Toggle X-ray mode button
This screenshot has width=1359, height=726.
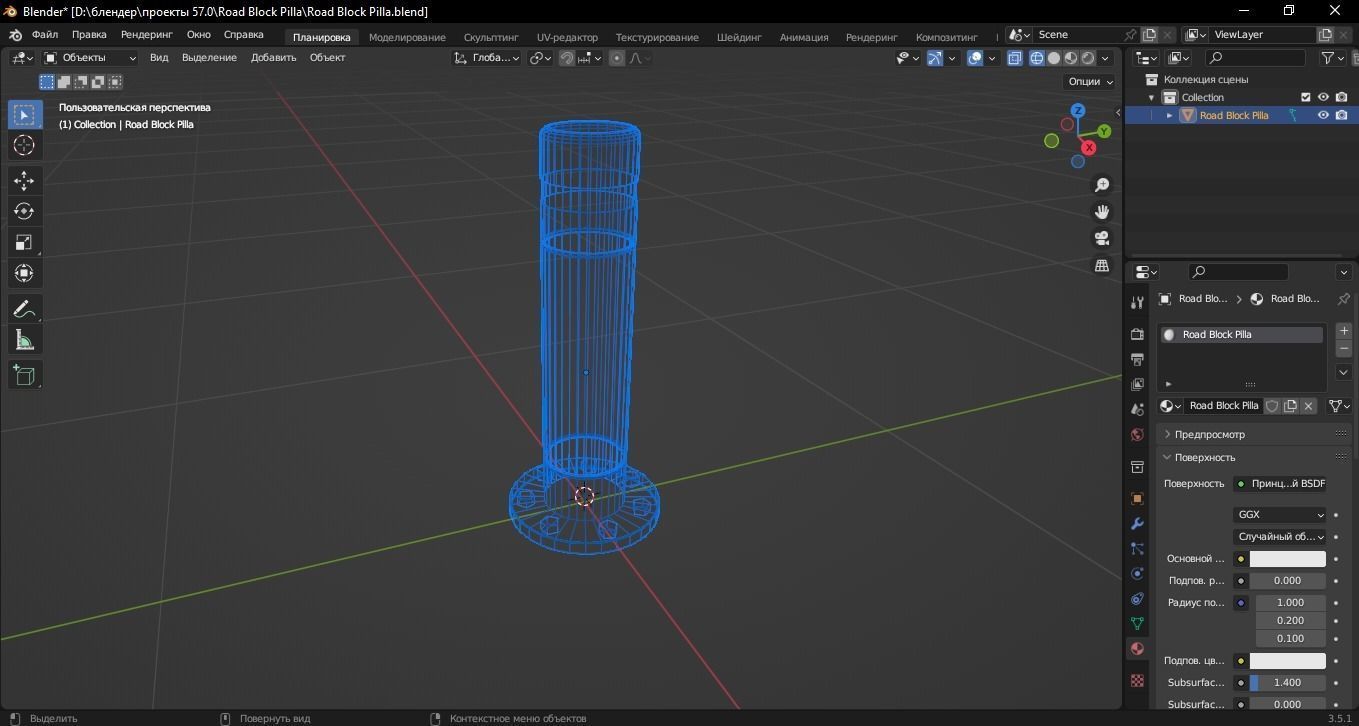coord(1015,58)
